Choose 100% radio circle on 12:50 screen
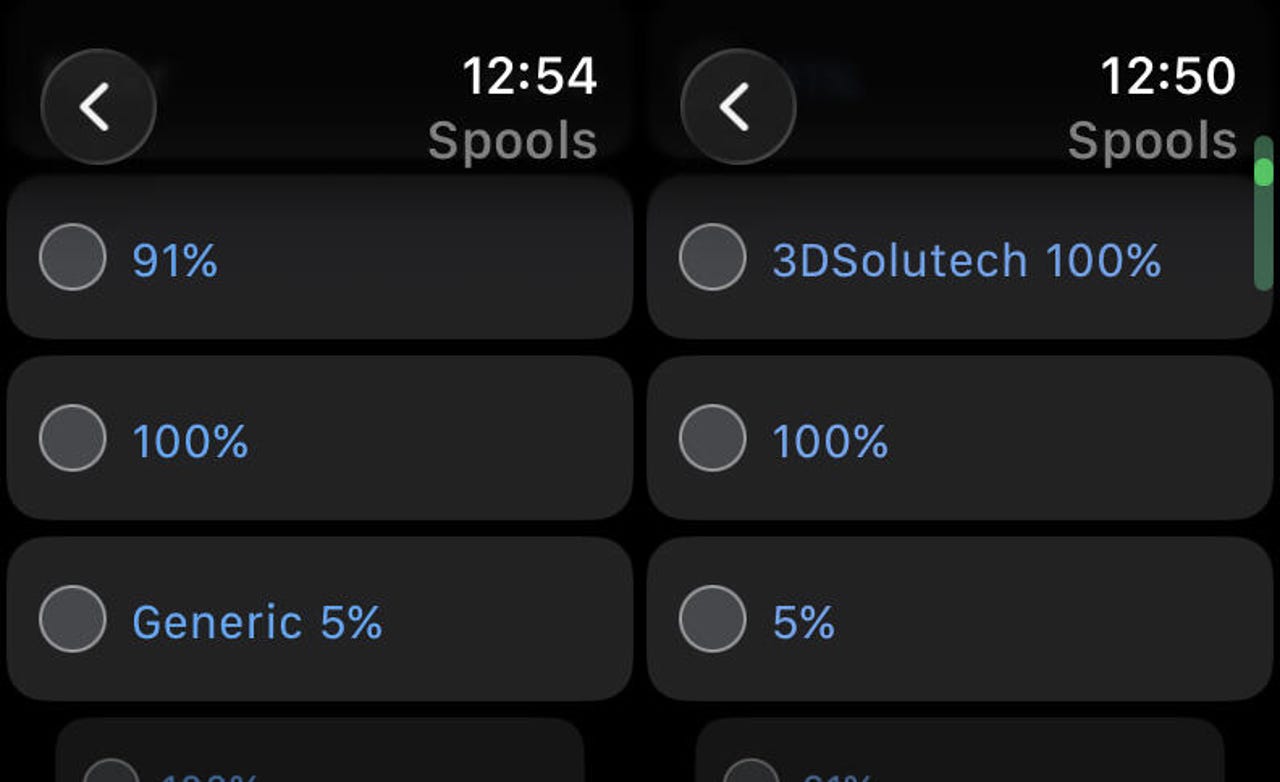 [x=712, y=438]
